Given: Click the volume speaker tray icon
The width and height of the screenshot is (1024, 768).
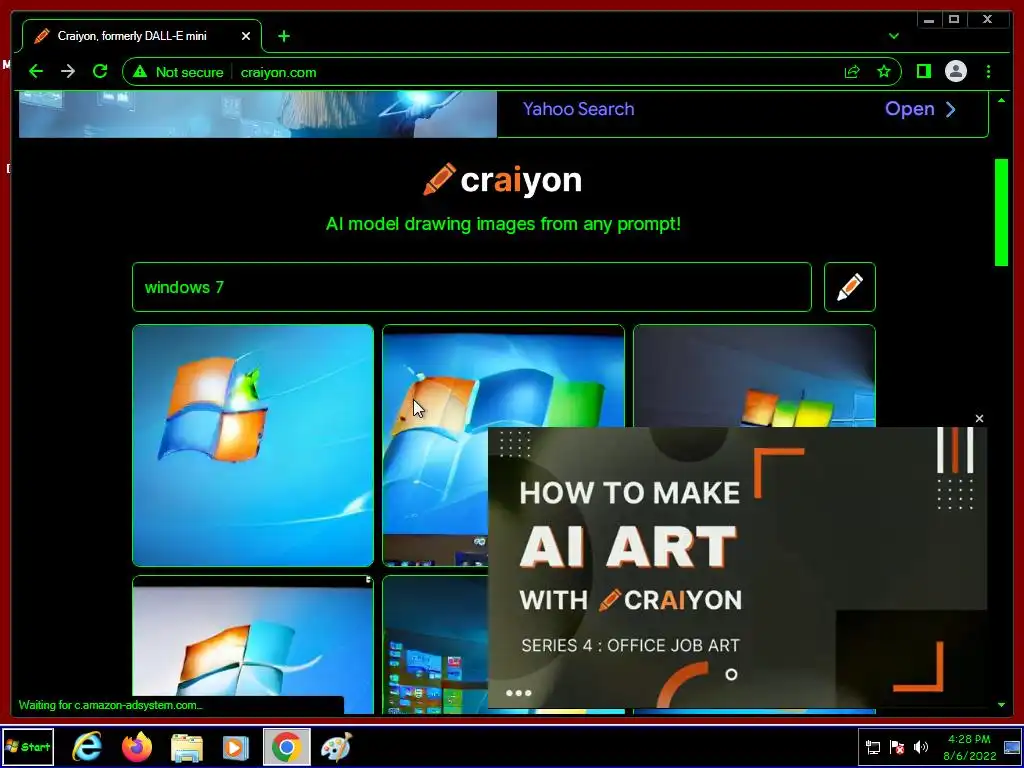Looking at the screenshot, I should click(921, 747).
